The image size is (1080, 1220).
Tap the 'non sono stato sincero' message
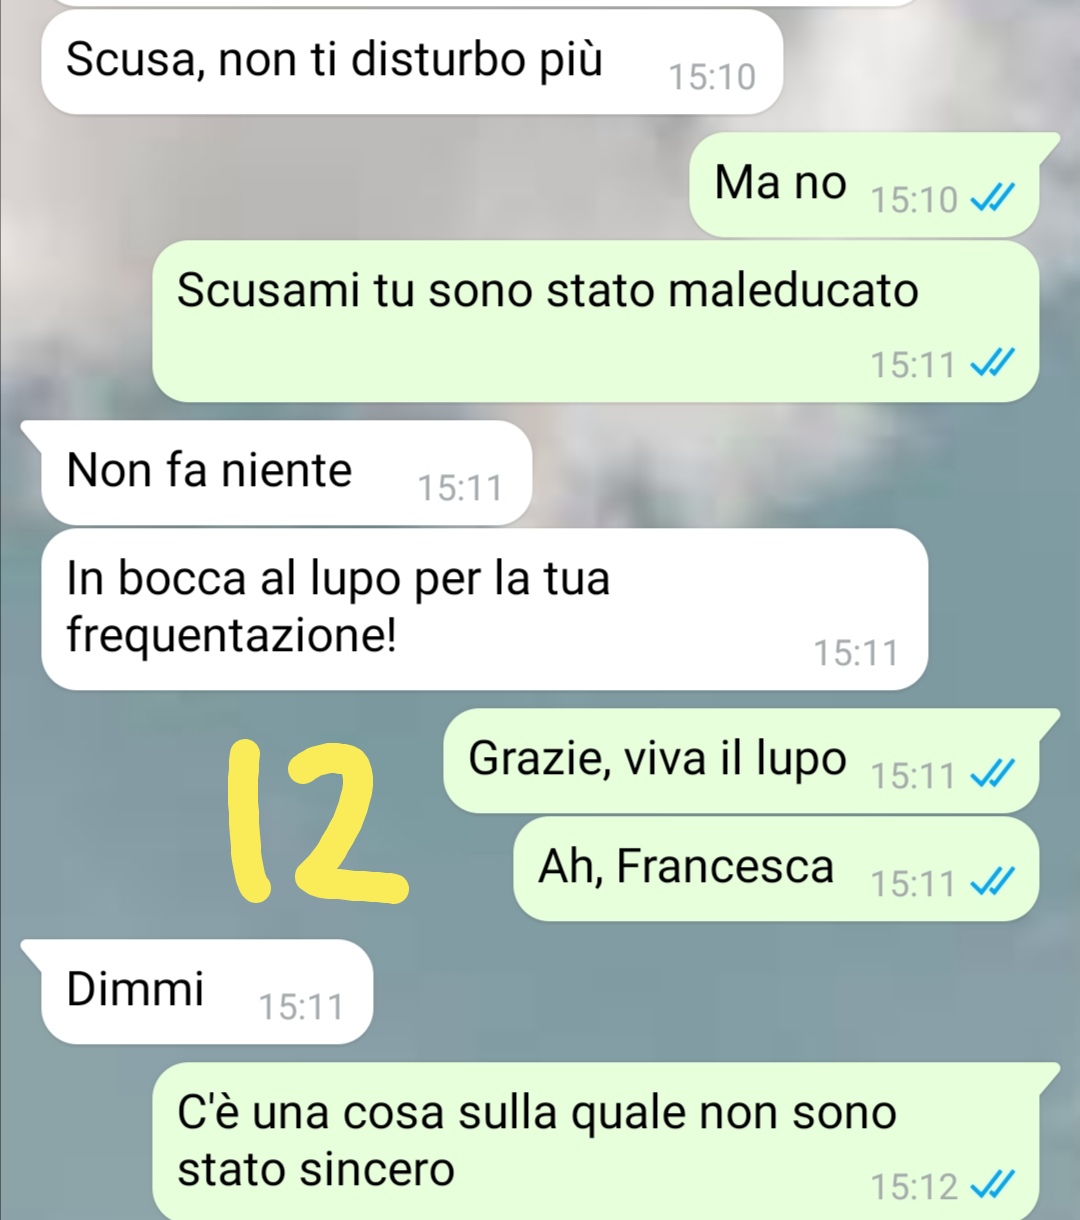(595, 1142)
